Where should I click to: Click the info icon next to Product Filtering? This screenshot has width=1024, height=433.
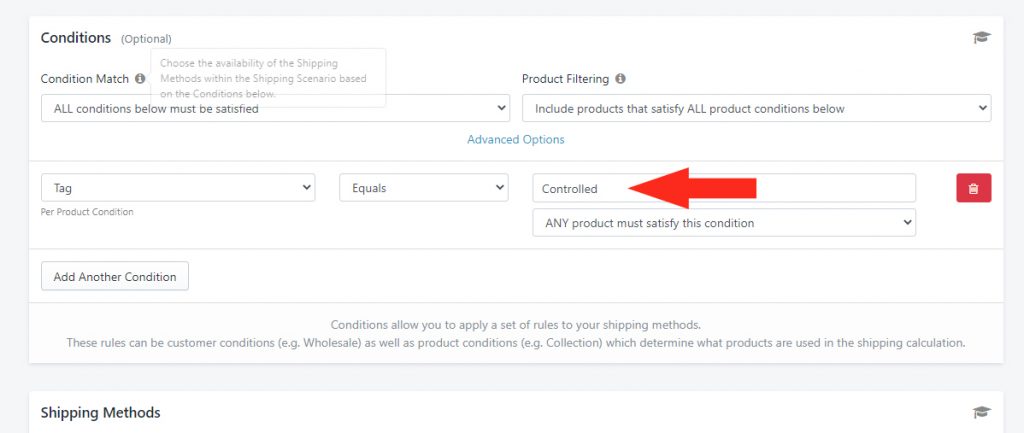point(620,78)
